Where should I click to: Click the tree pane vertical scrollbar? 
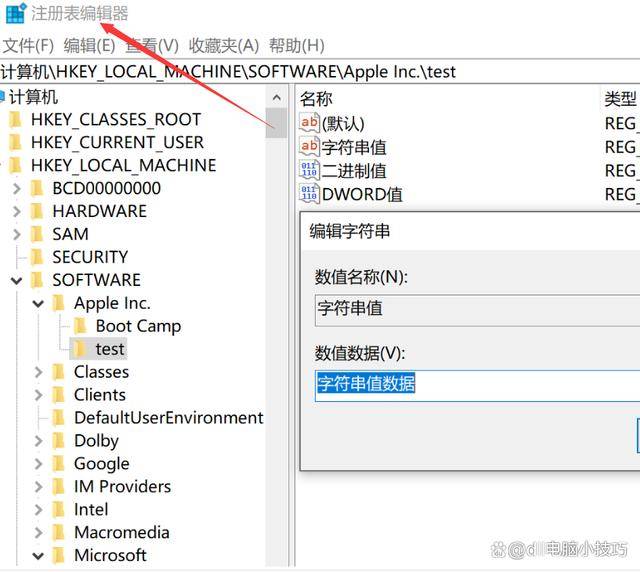coord(277,300)
